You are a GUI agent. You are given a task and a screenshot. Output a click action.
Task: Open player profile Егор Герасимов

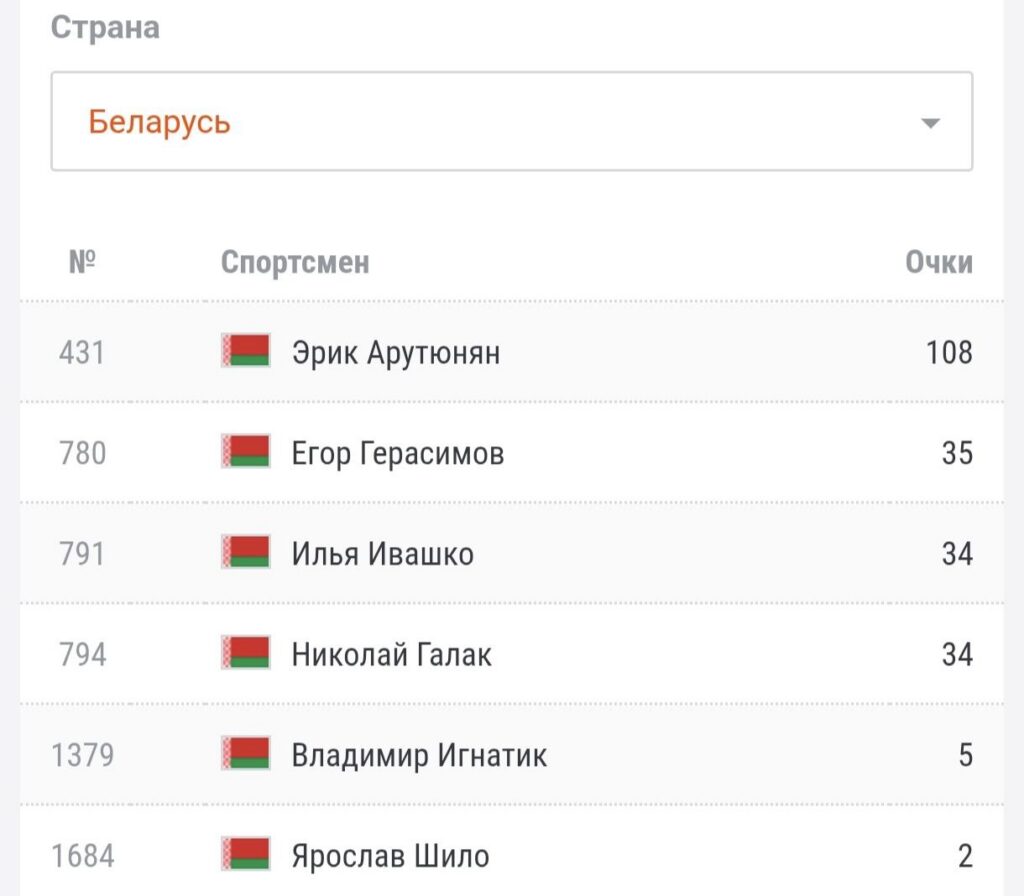click(x=398, y=454)
